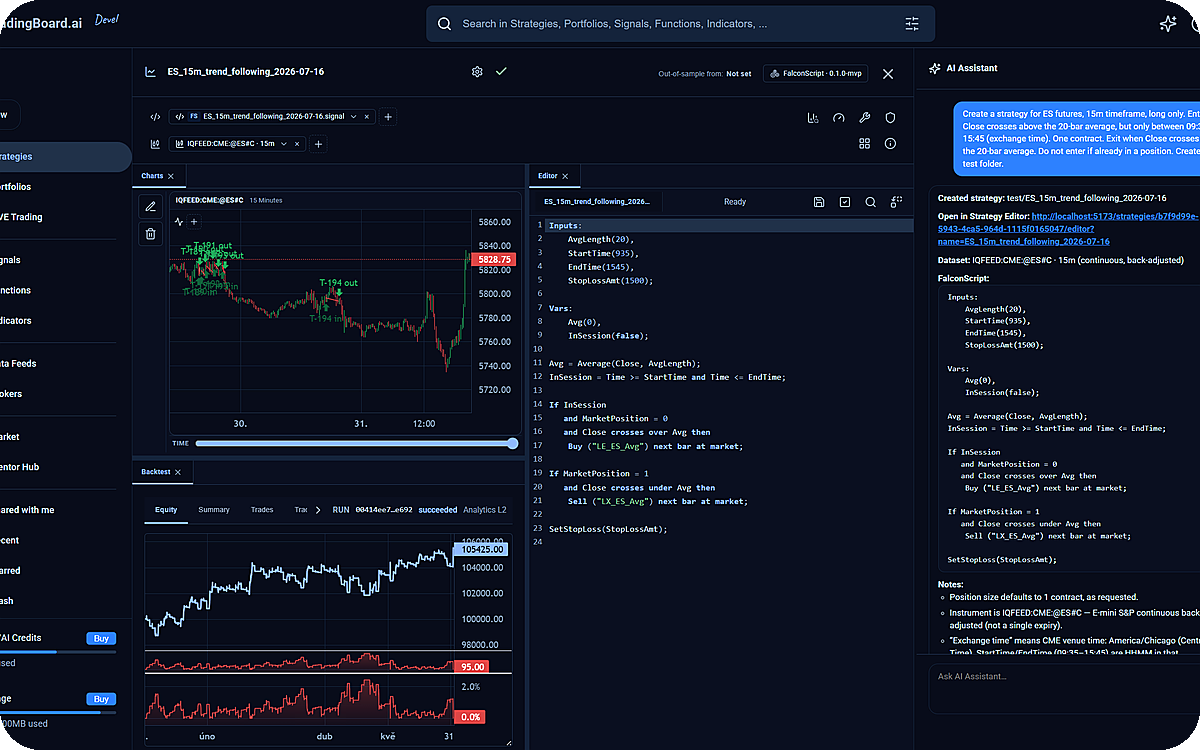Select the chart drawing pencil tool
The height and width of the screenshot is (750, 1200).
point(150,207)
